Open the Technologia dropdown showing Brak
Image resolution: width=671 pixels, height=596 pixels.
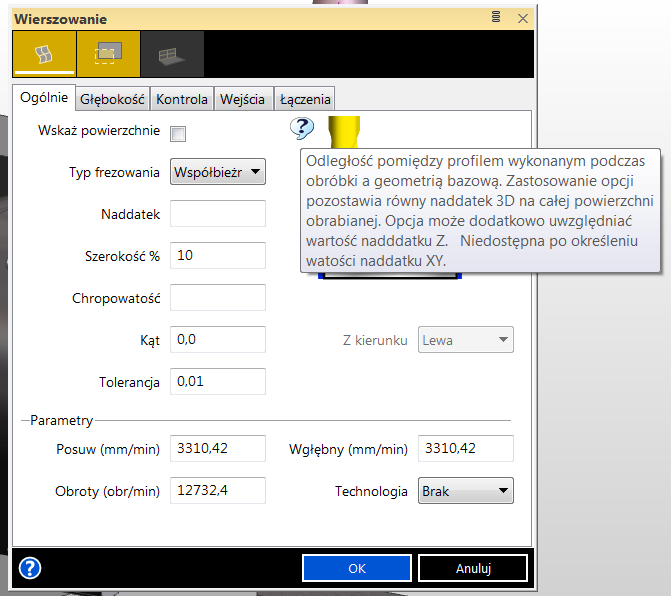click(466, 490)
